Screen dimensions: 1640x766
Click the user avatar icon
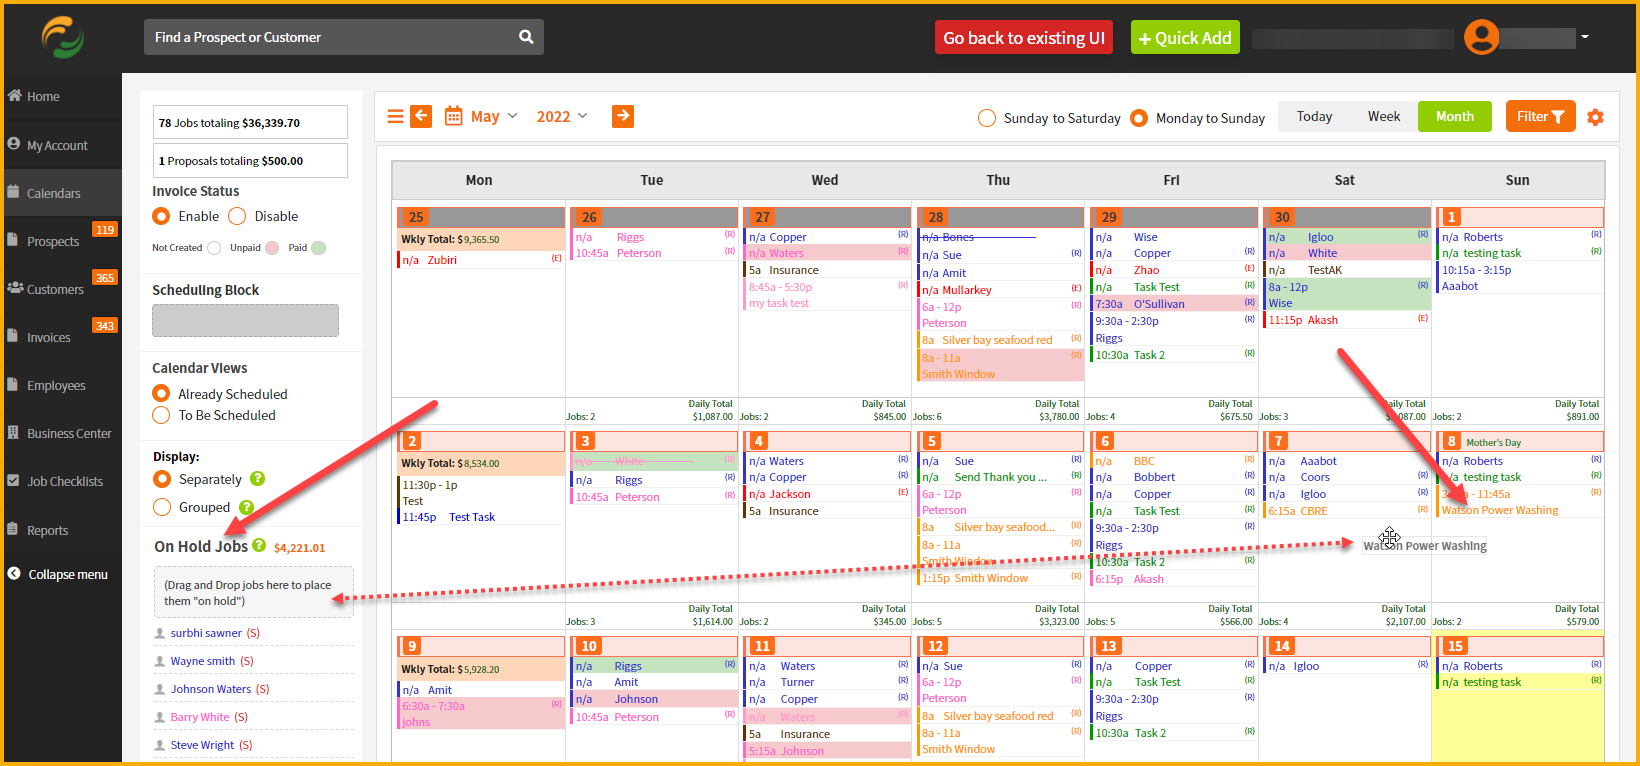coord(1481,37)
